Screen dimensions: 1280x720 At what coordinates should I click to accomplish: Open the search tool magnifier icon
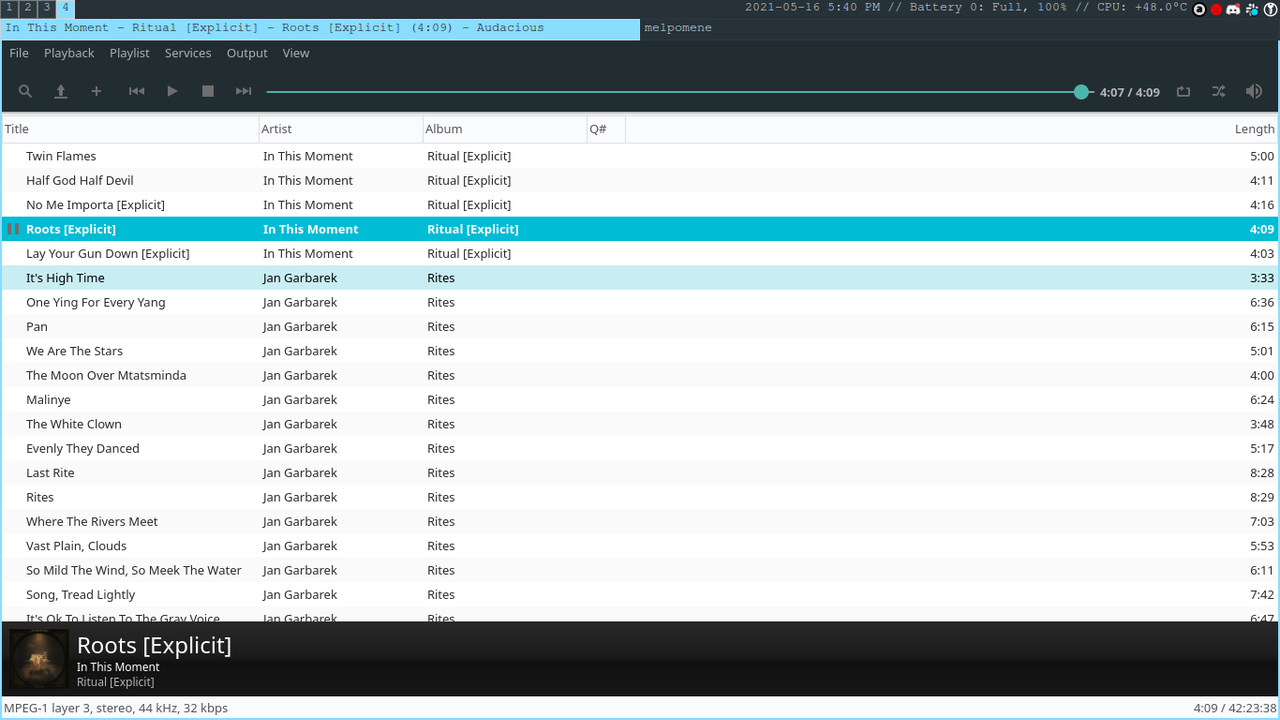tap(25, 91)
